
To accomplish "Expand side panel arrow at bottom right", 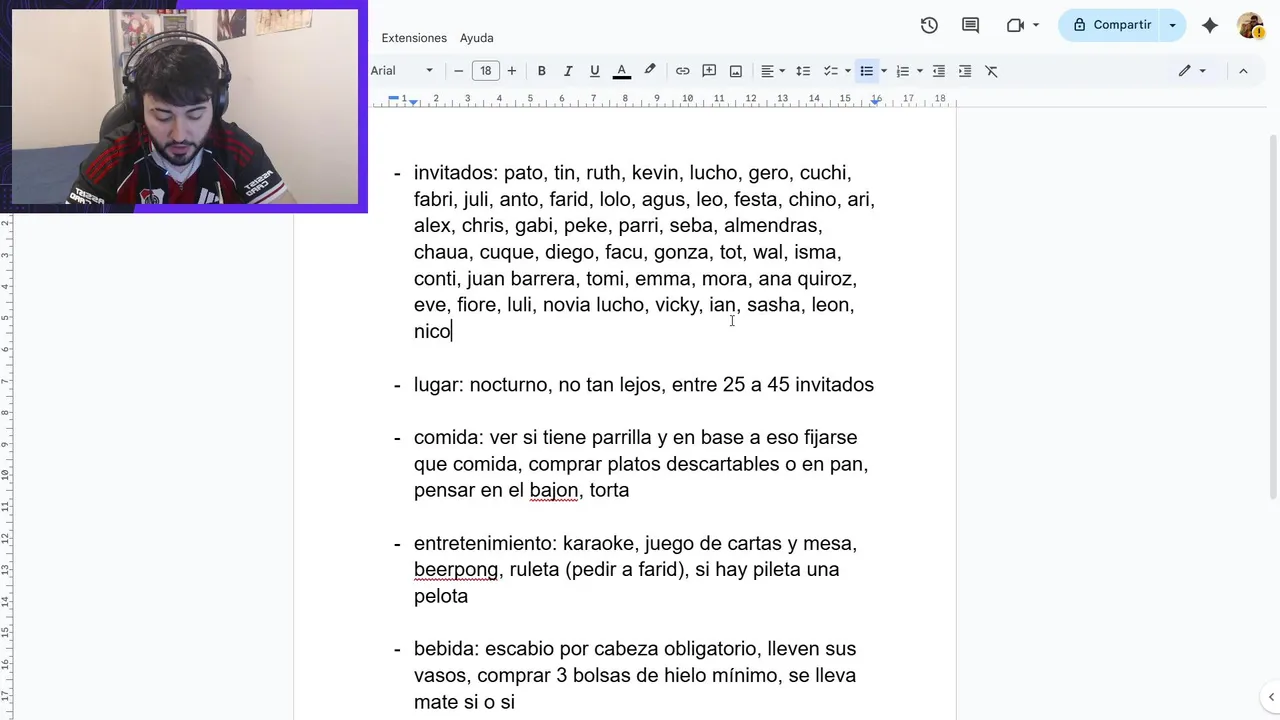I will (1272, 697).
